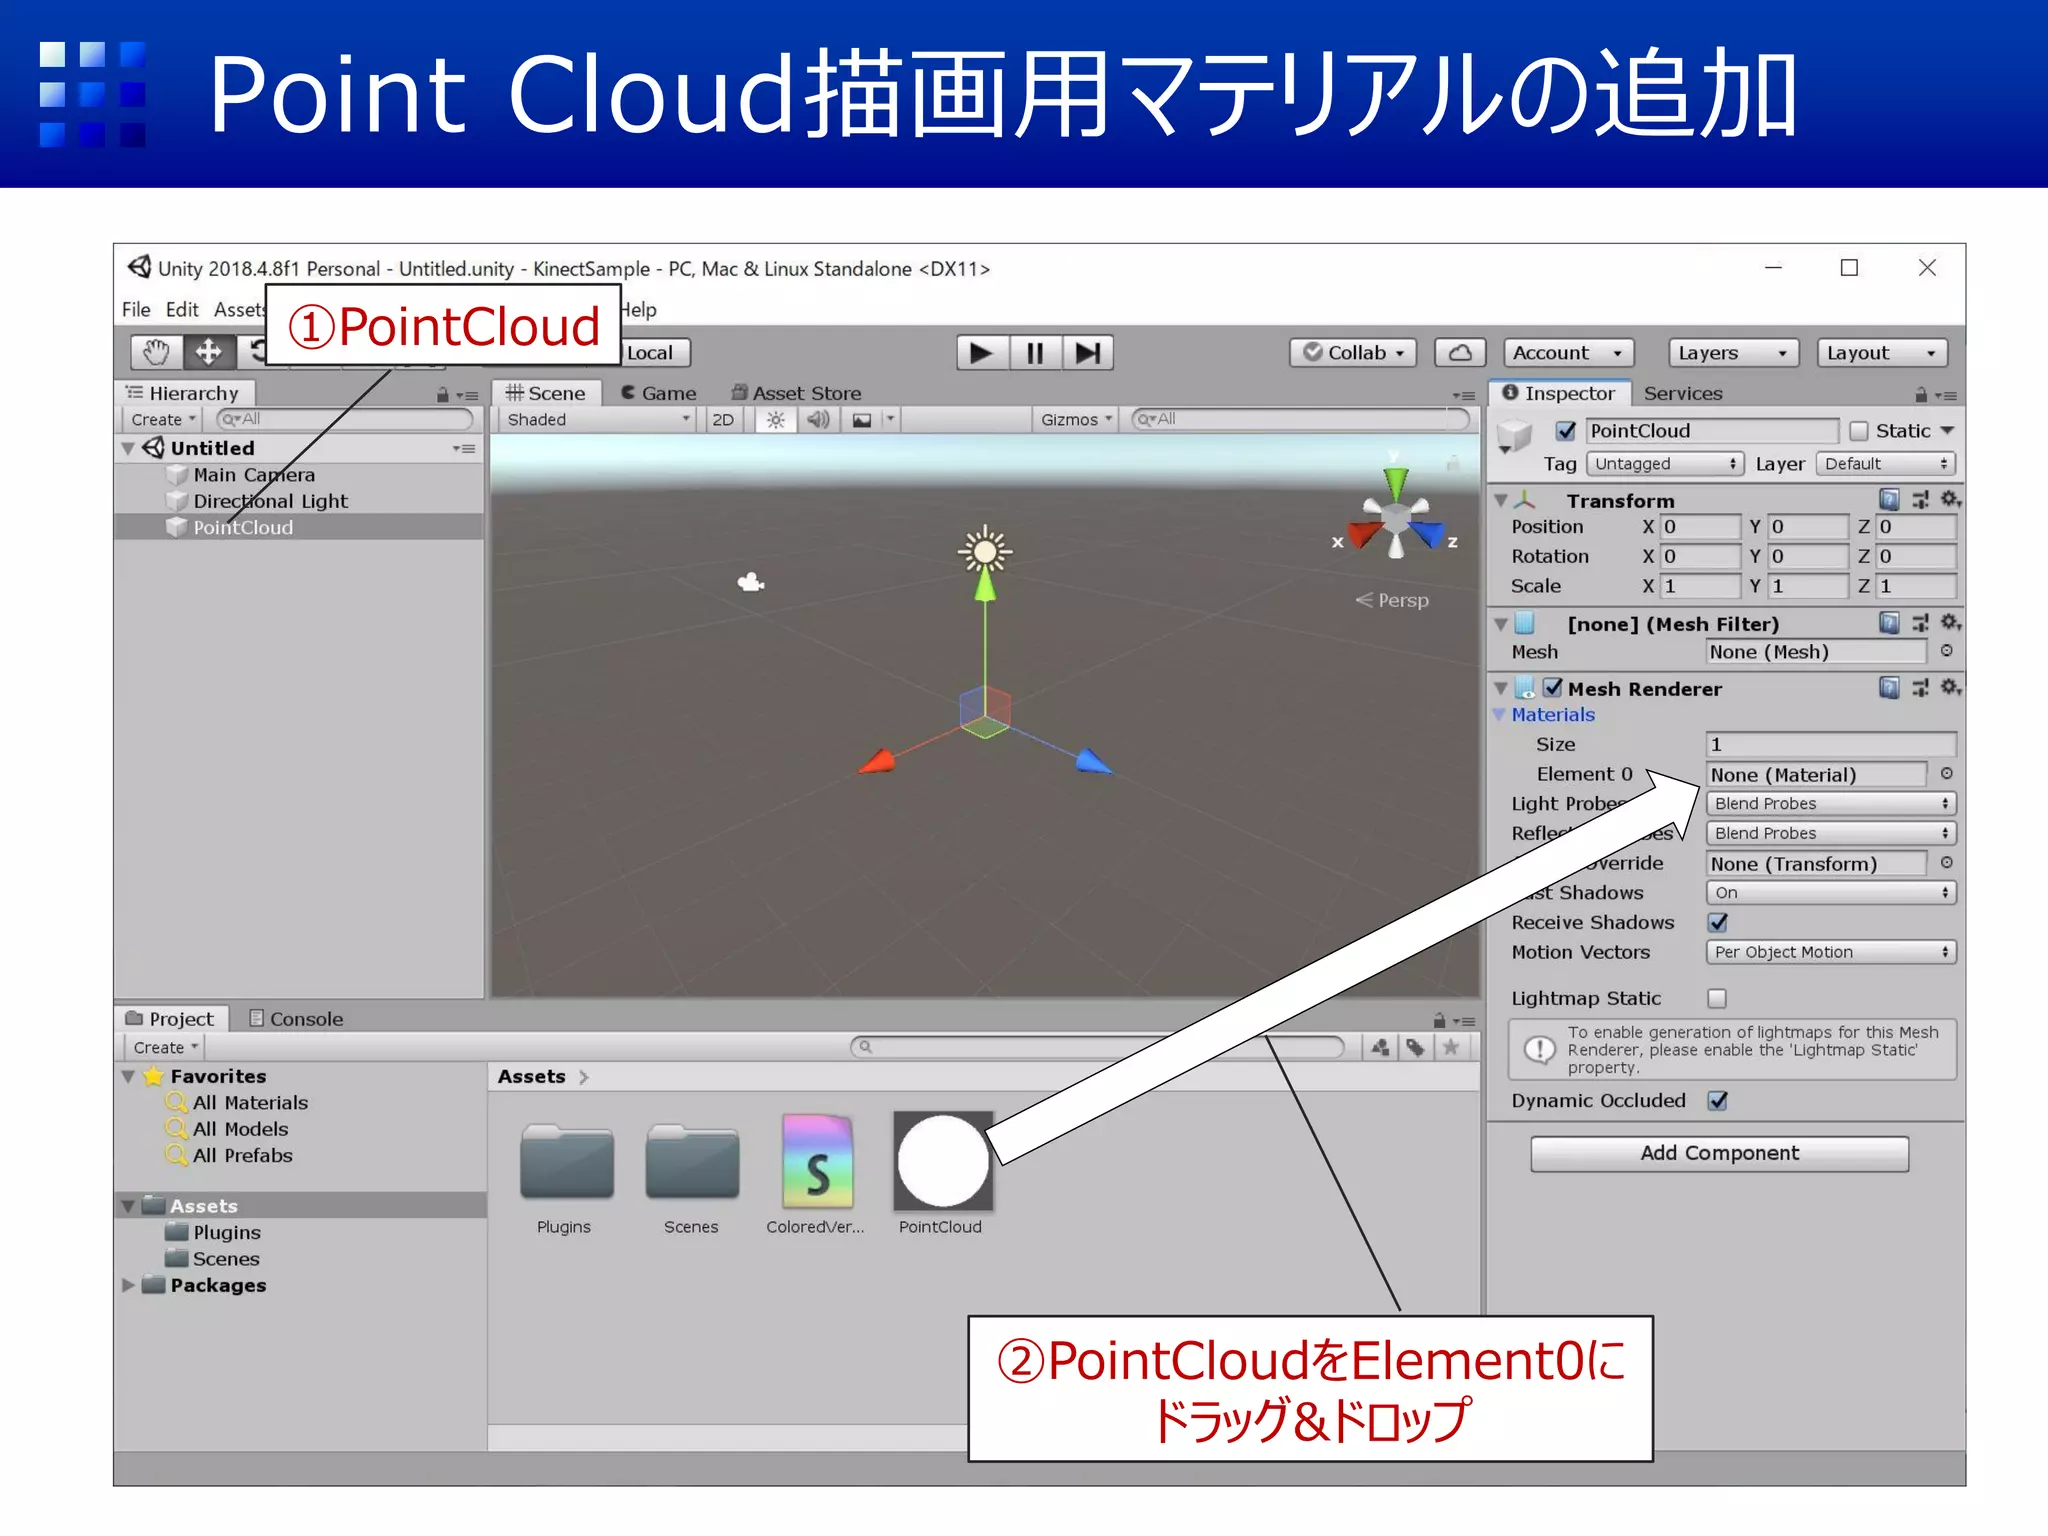Open the Collab dropdown
This screenshot has height=1536, width=2048.
tap(1353, 353)
